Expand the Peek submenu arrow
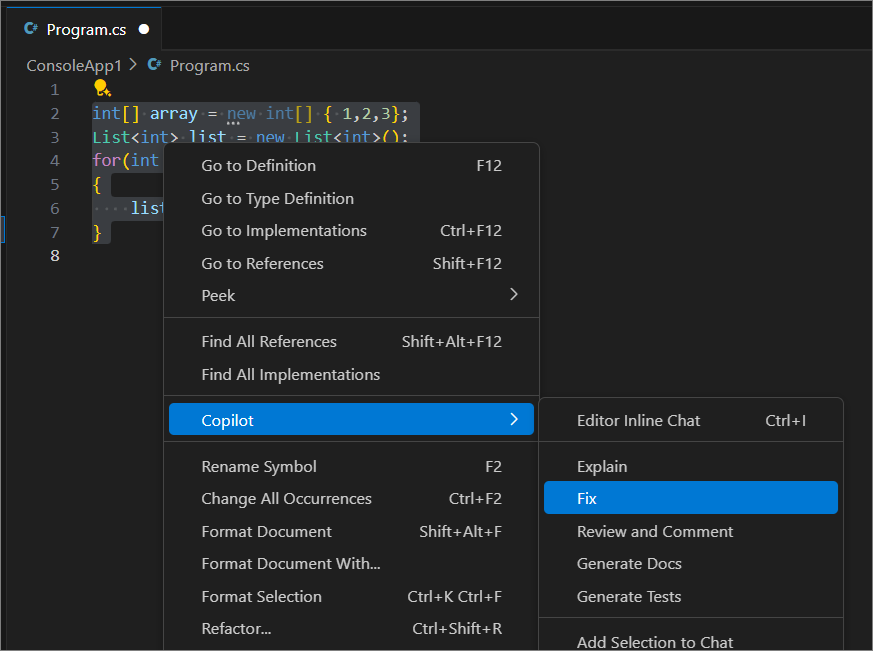873x651 pixels. click(514, 294)
